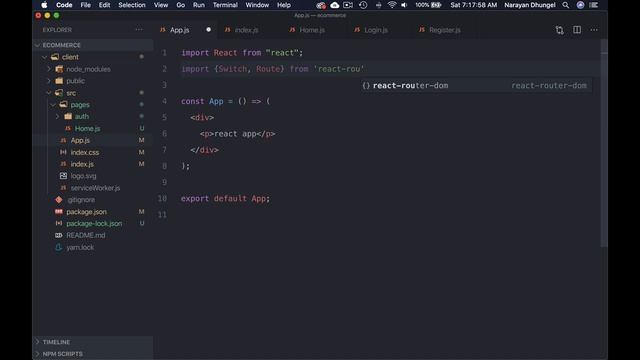Open the File menu
This screenshot has width=640, height=360.
pyautogui.click(x=85, y=5)
